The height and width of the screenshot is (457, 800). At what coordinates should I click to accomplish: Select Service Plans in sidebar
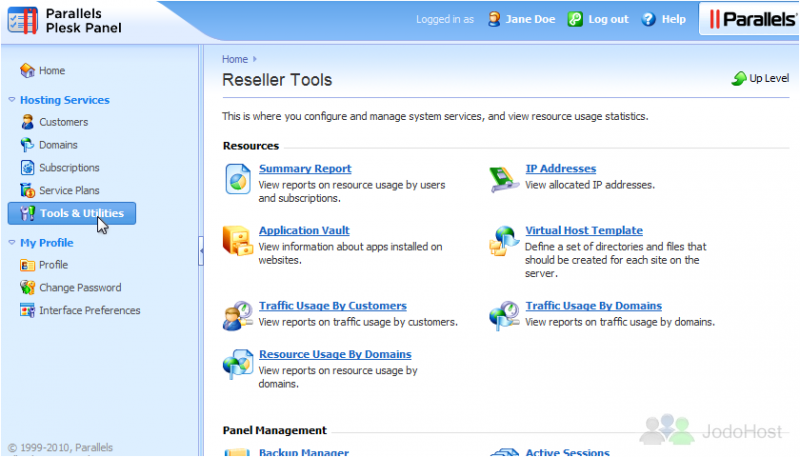(69, 190)
